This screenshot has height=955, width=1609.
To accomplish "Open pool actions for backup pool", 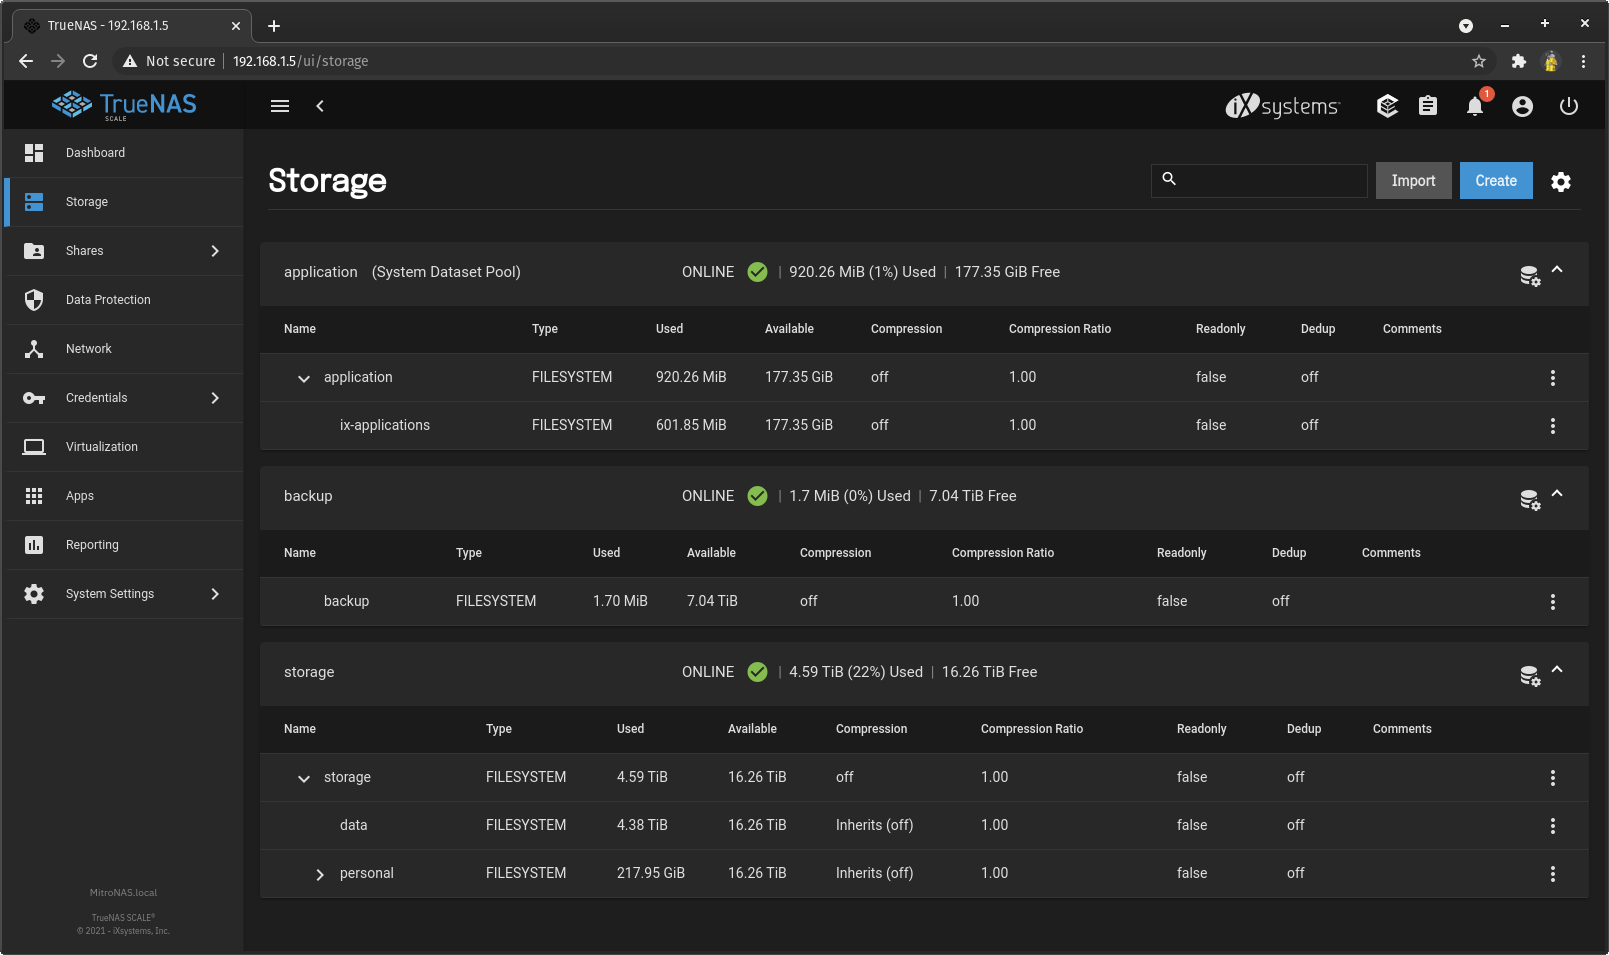I will (1529, 500).
